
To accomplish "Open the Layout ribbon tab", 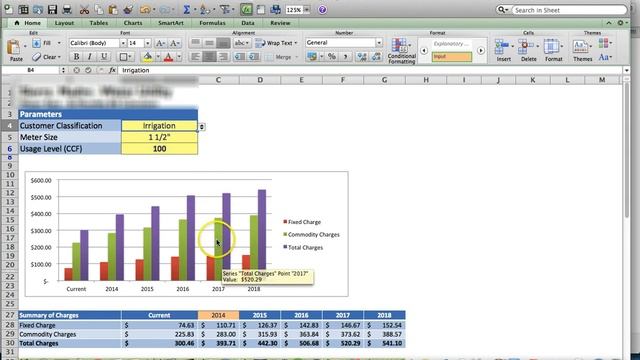I will click(64, 23).
